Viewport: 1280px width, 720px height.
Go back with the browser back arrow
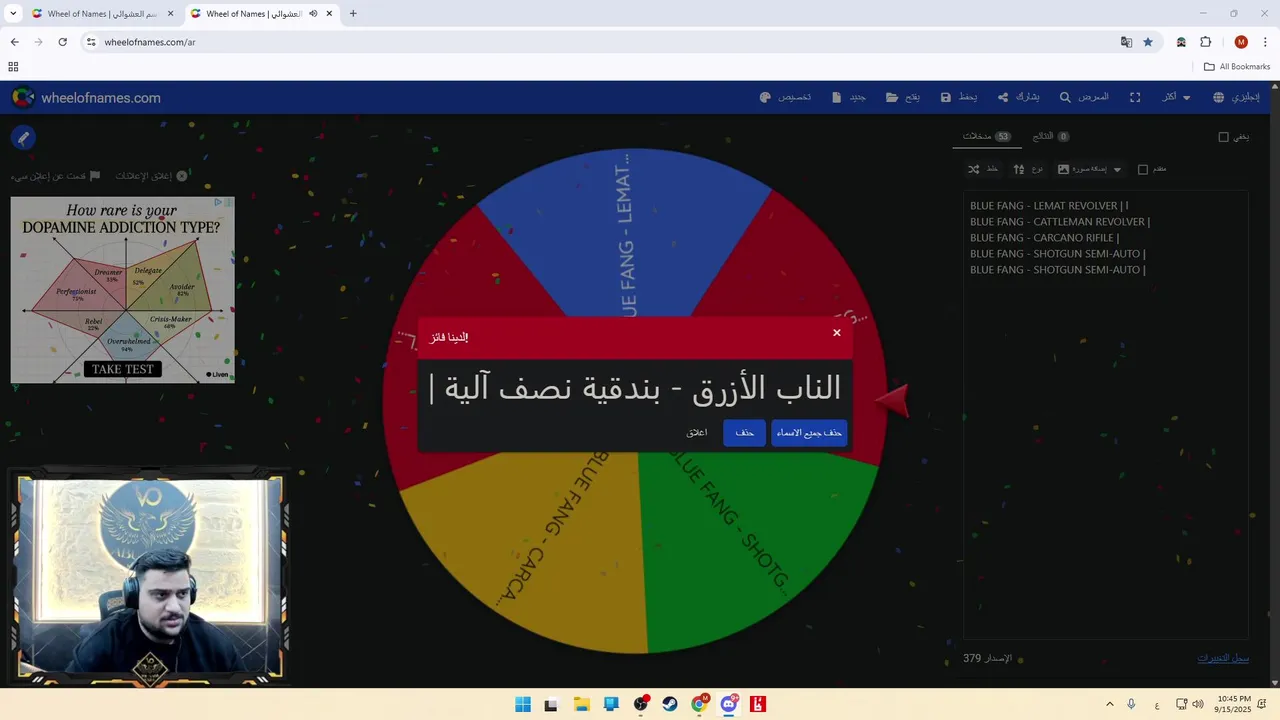pos(14,42)
